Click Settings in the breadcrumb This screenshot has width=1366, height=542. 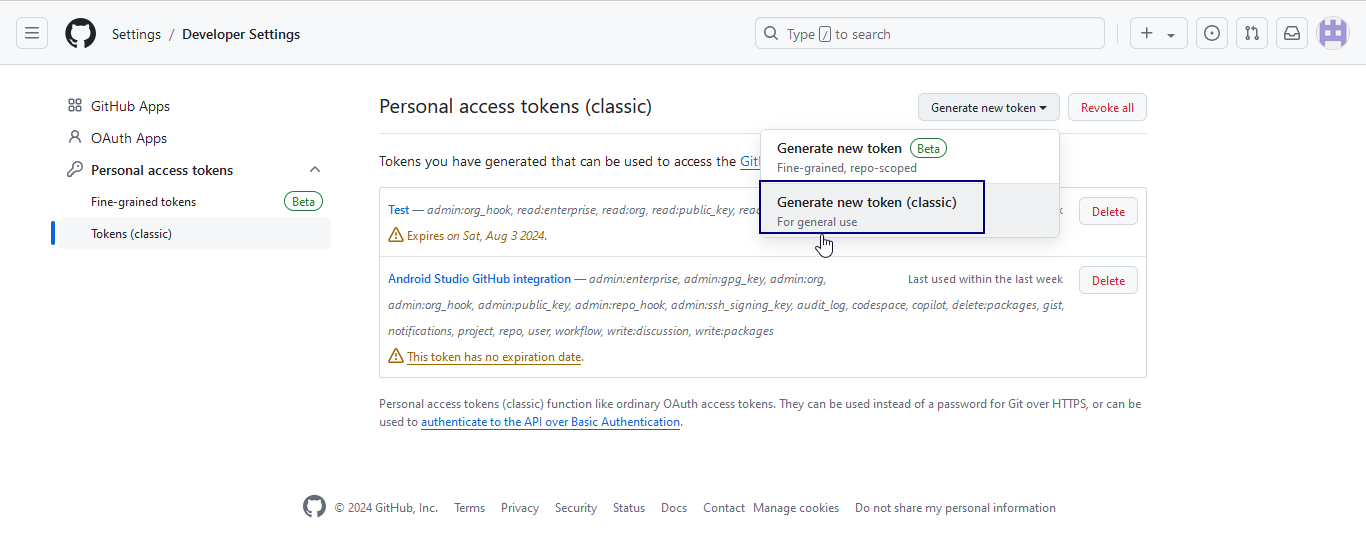[x=136, y=34]
